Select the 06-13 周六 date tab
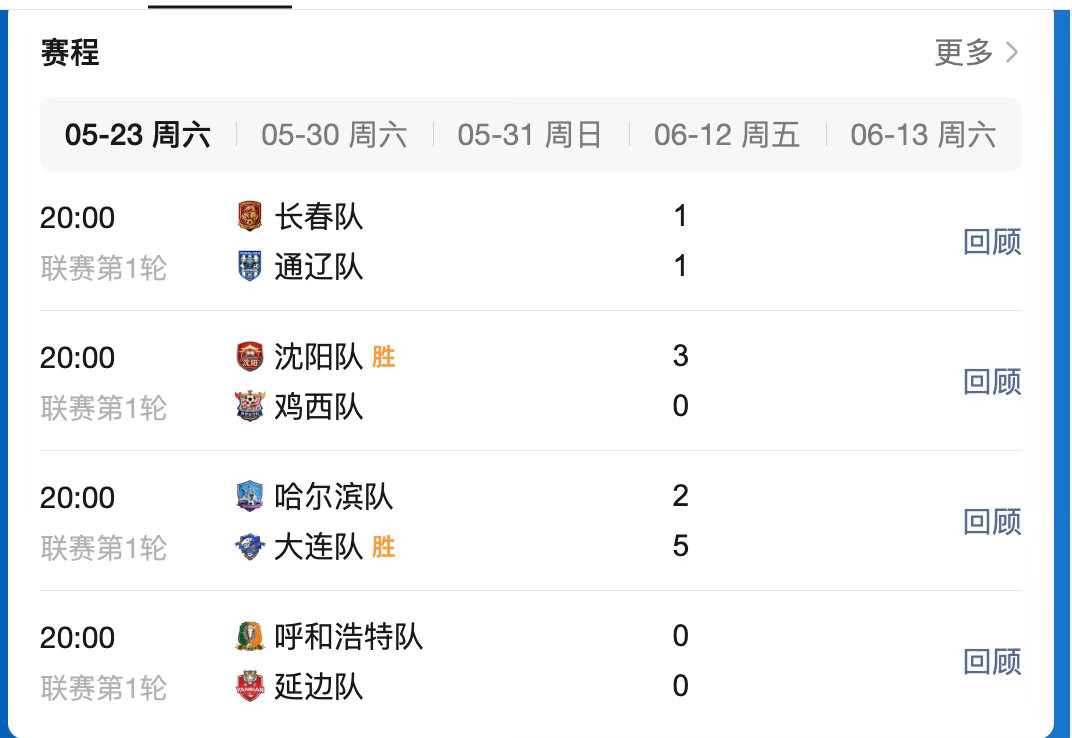1072x738 pixels. [x=923, y=135]
